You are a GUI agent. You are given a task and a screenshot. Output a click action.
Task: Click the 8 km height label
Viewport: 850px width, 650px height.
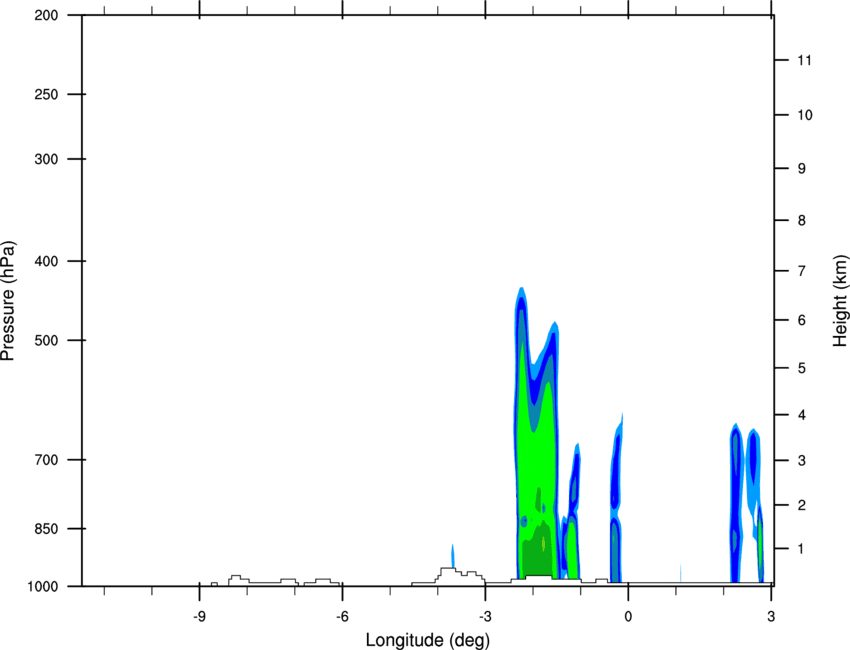(x=802, y=220)
